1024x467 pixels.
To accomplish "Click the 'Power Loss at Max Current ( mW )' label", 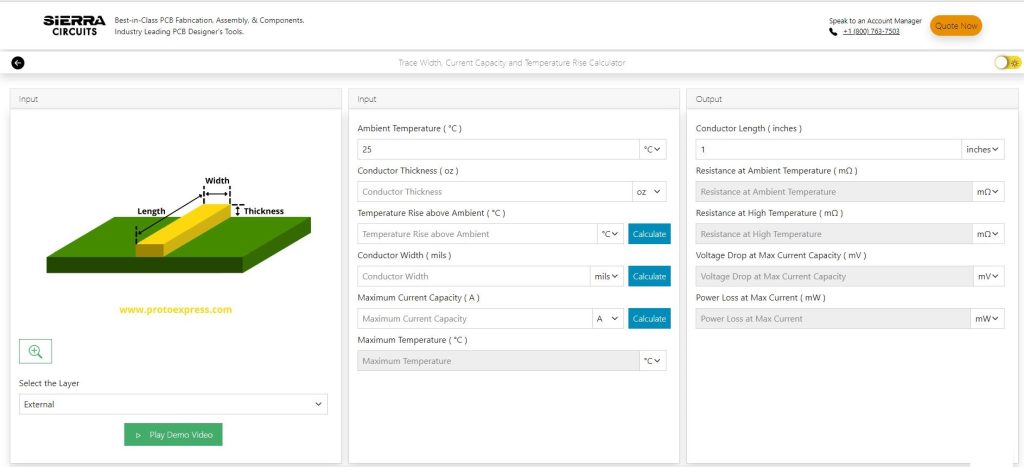I will [760, 298].
